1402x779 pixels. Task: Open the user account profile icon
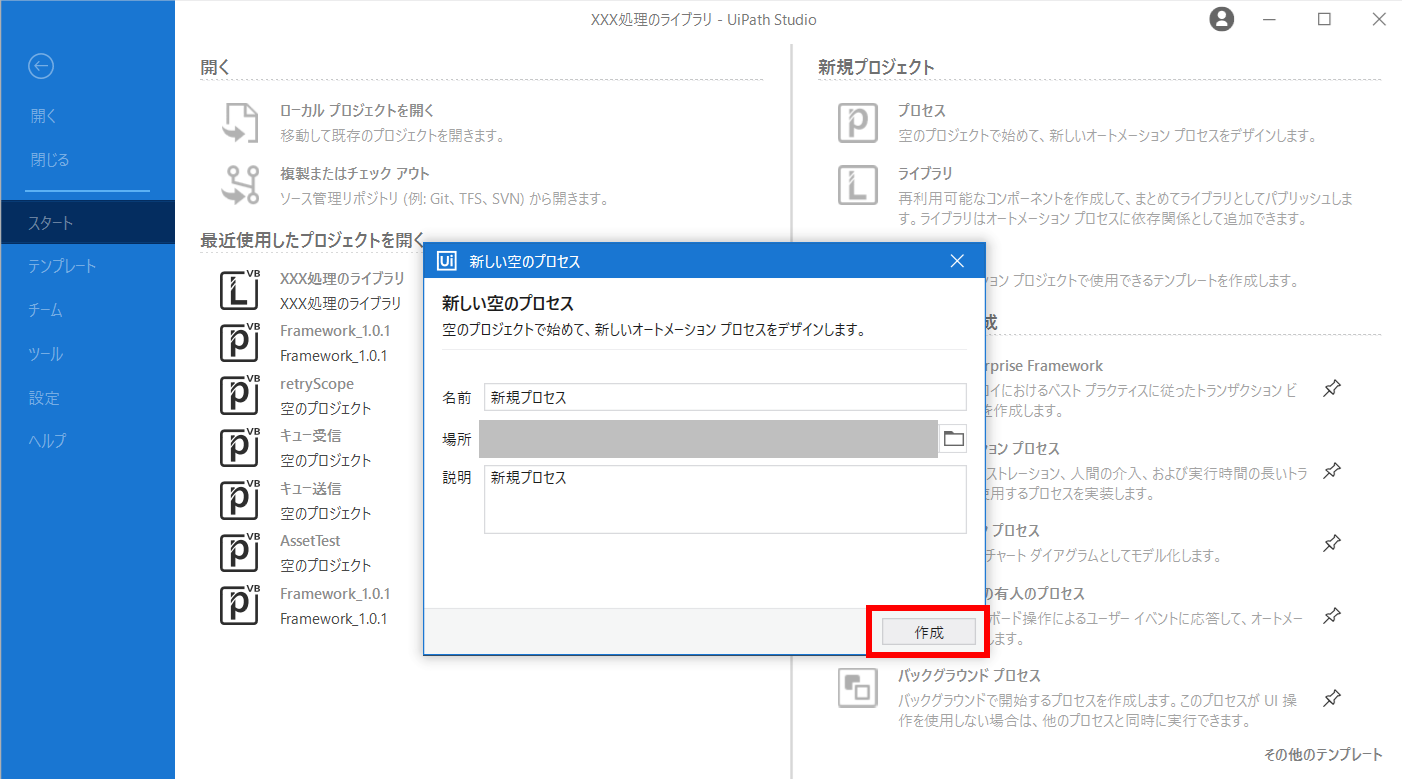click(1221, 19)
